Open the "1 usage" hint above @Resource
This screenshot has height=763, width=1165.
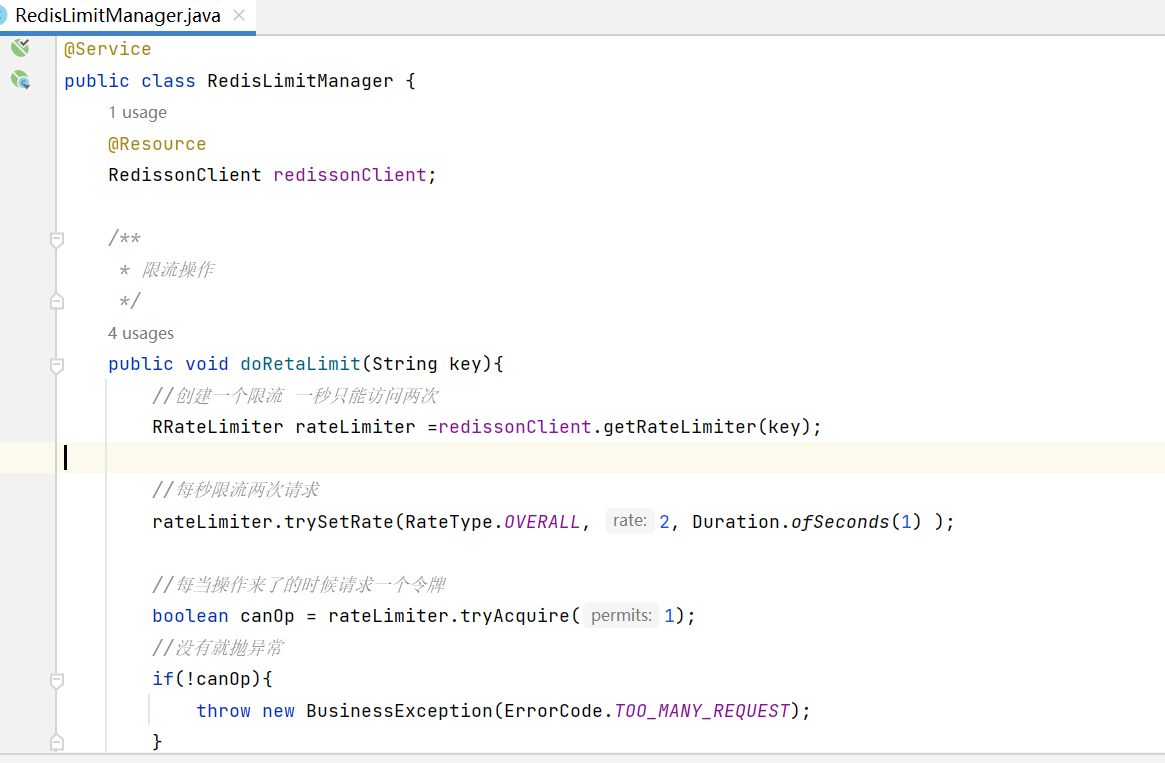click(137, 112)
